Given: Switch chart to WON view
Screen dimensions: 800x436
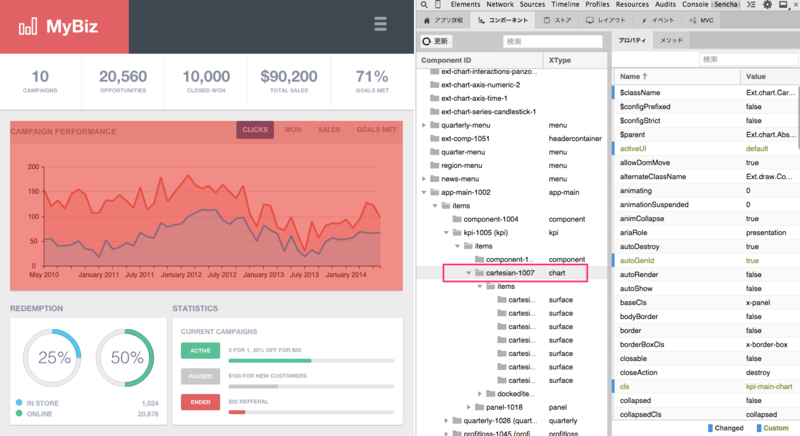Looking at the screenshot, I should (293, 130).
